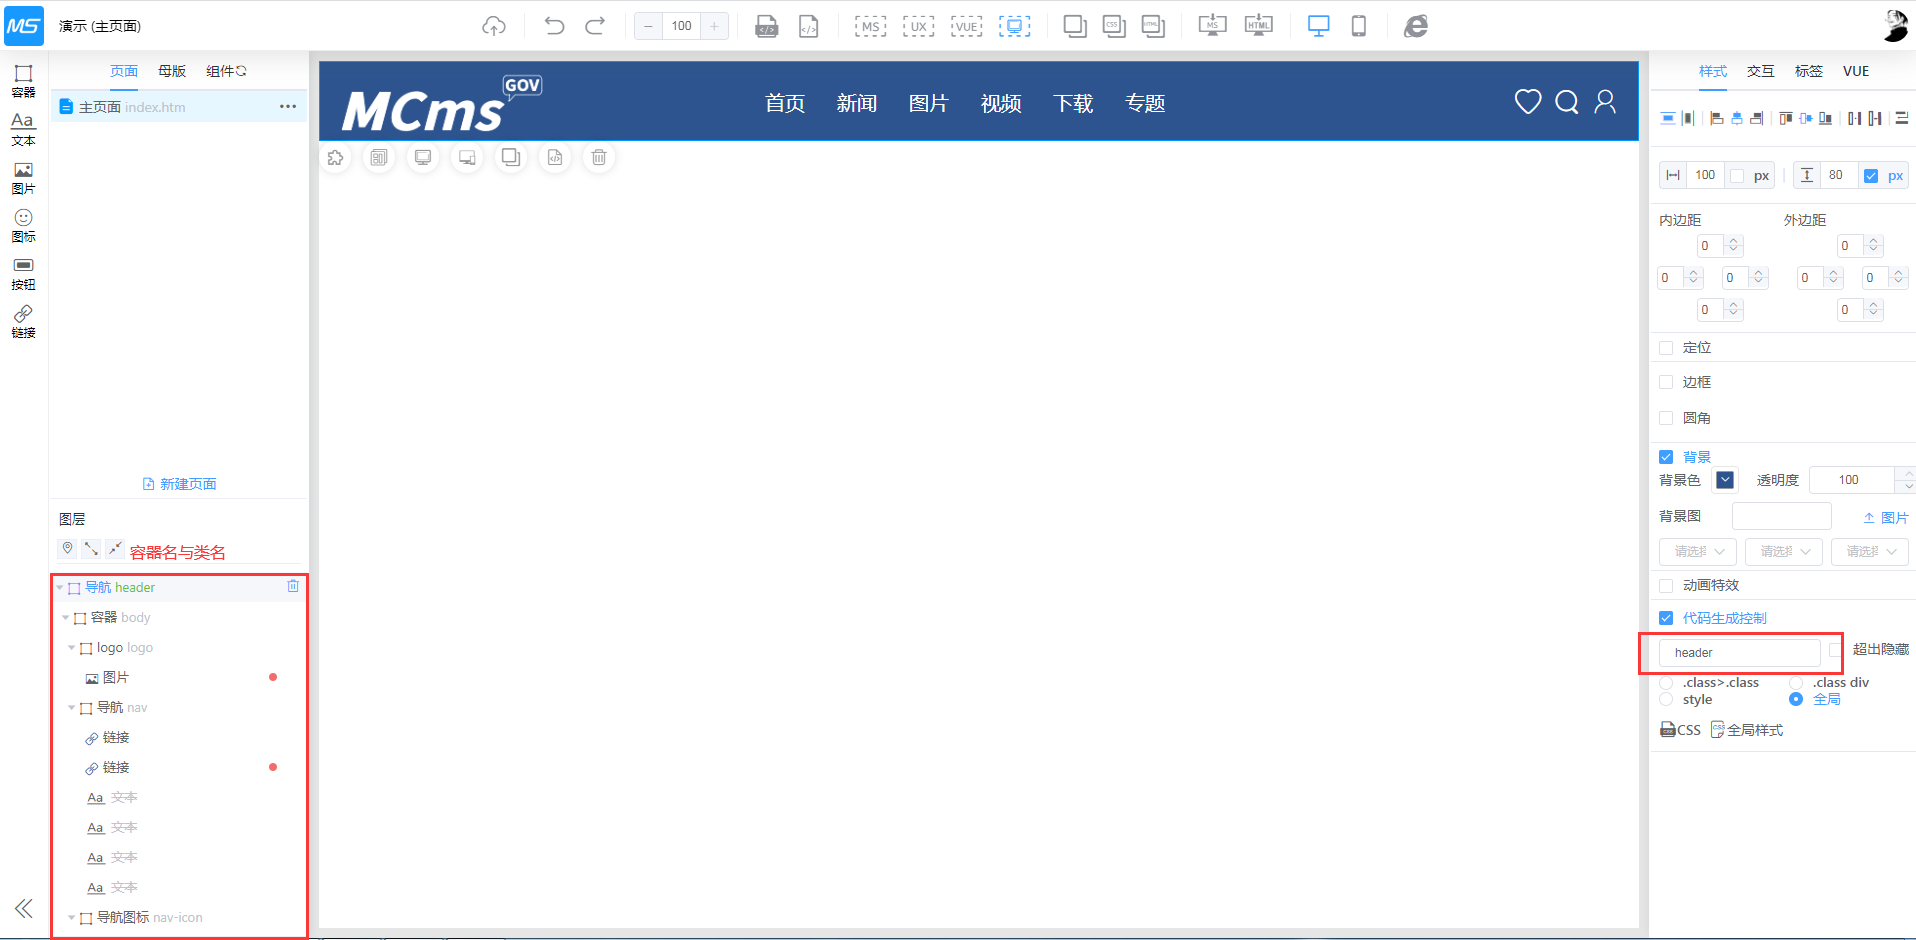This screenshot has height=940, width=1916.
Task: Delete the 导航 header layer
Action: pos(293,586)
